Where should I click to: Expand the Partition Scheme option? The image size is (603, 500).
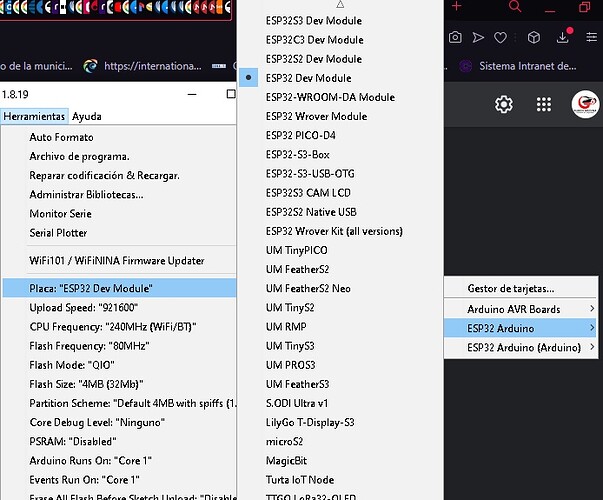click(119, 403)
